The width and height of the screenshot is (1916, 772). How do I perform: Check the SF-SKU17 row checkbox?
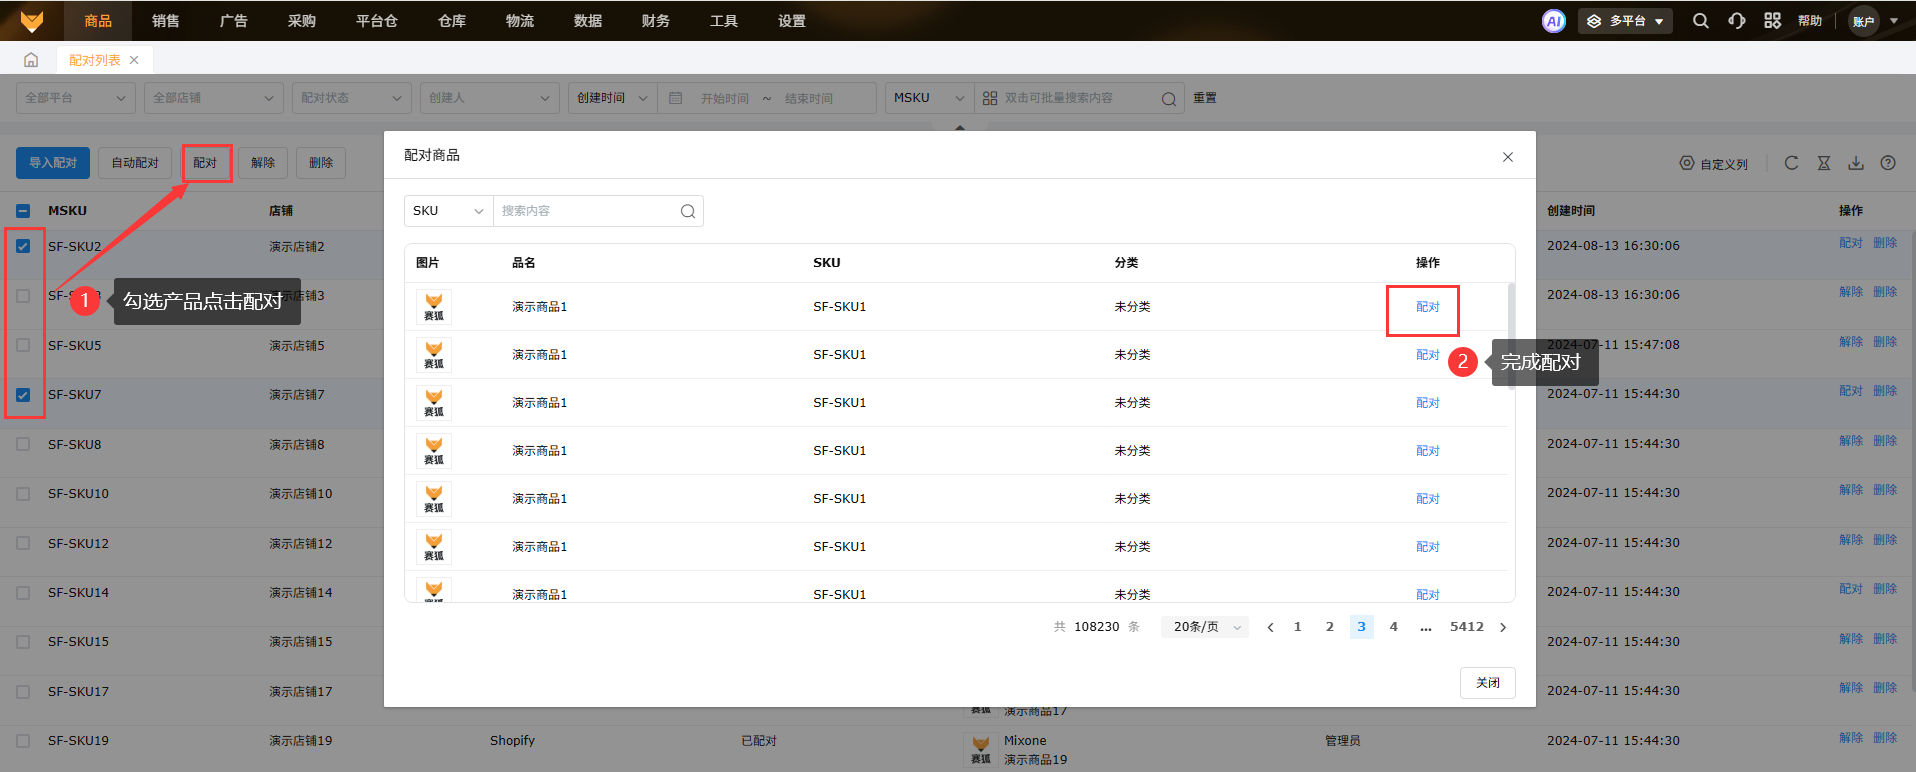click(23, 692)
